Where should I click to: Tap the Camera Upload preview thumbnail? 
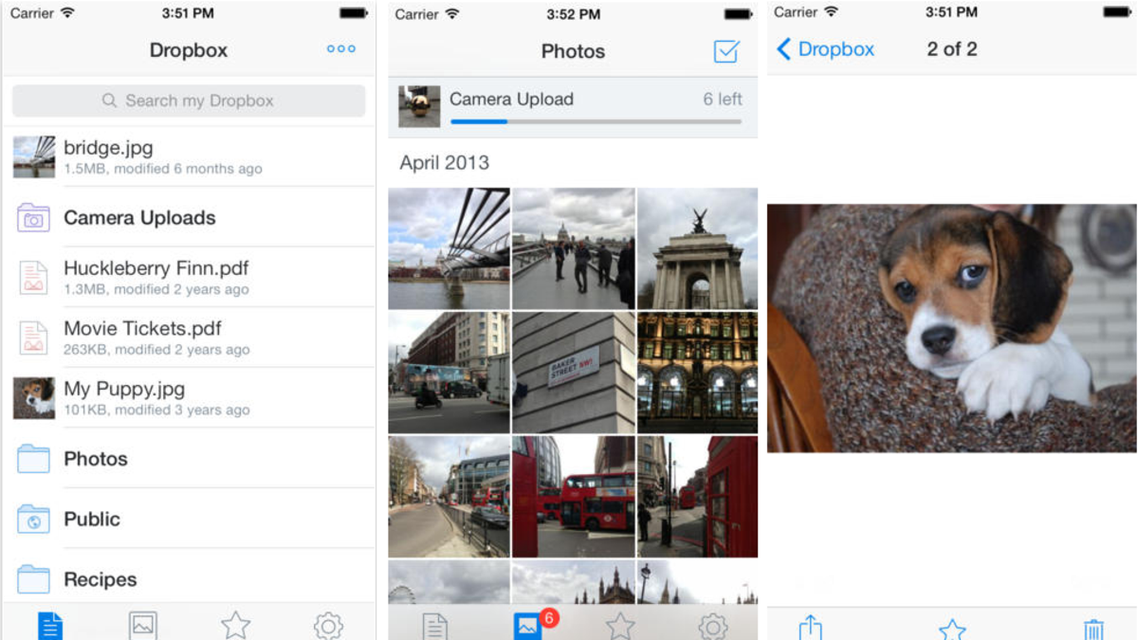[x=419, y=106]
